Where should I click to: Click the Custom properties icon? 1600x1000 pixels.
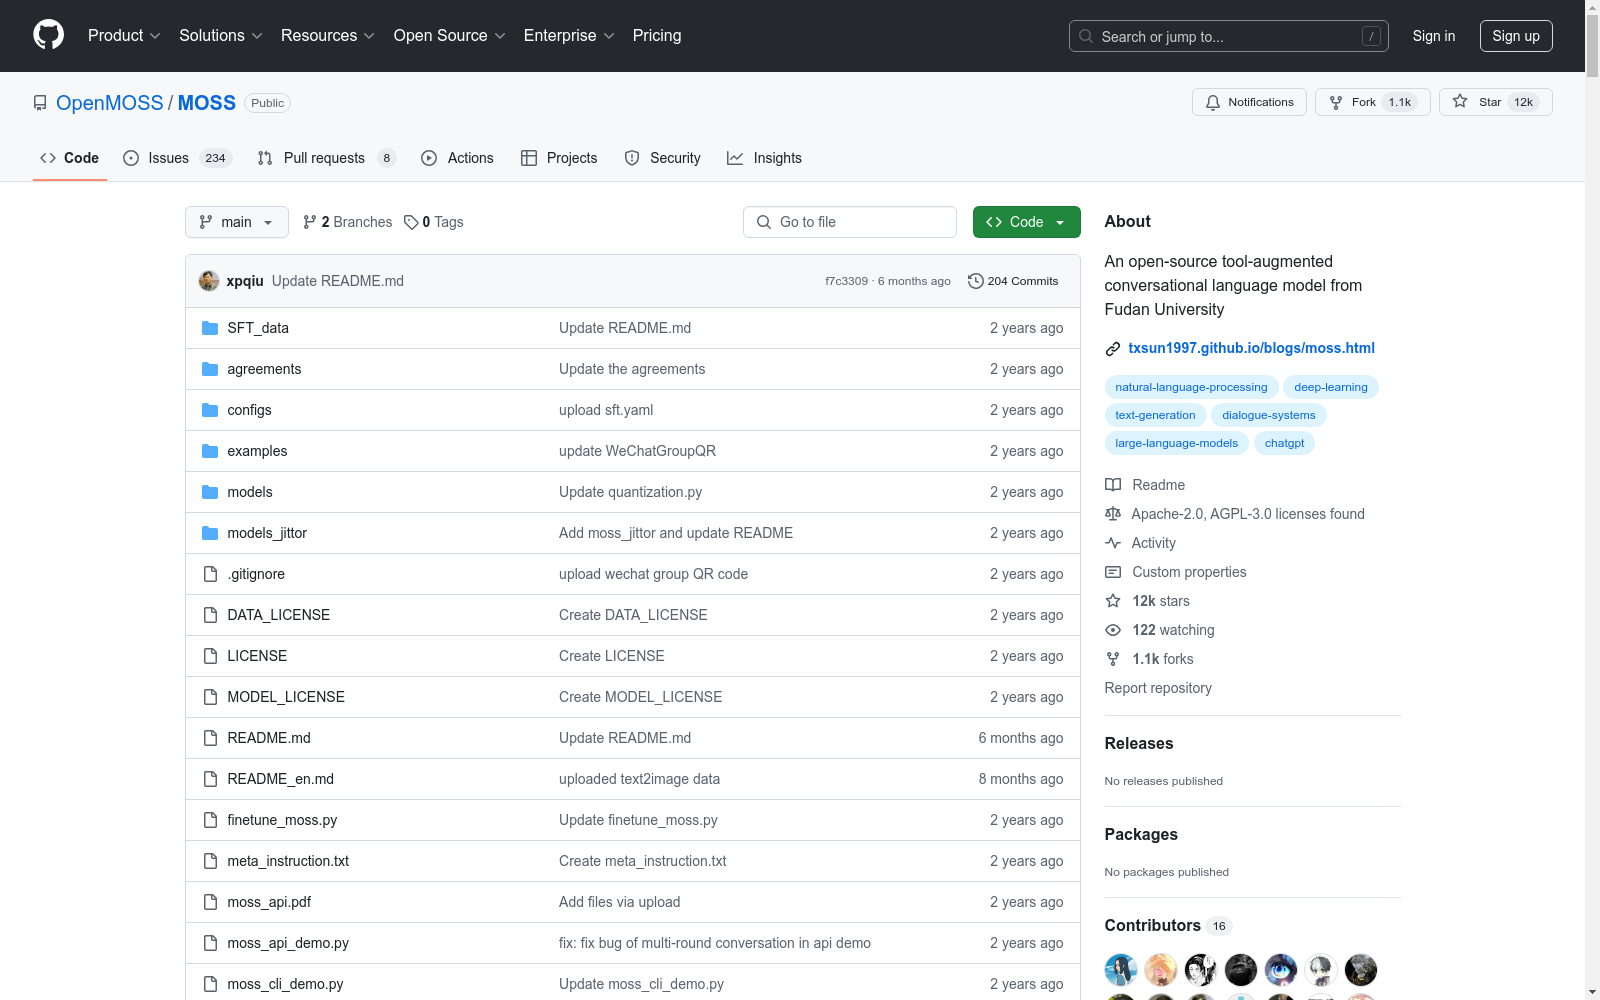(x=1113, y=572)
